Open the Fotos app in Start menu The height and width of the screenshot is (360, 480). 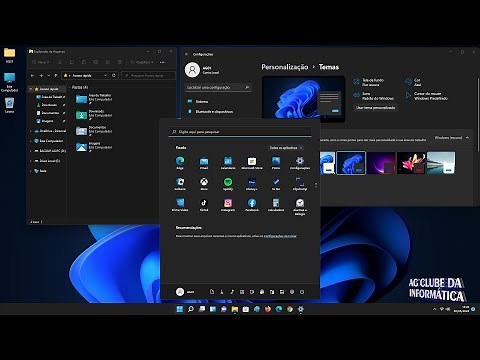click(x=276, y=163)
